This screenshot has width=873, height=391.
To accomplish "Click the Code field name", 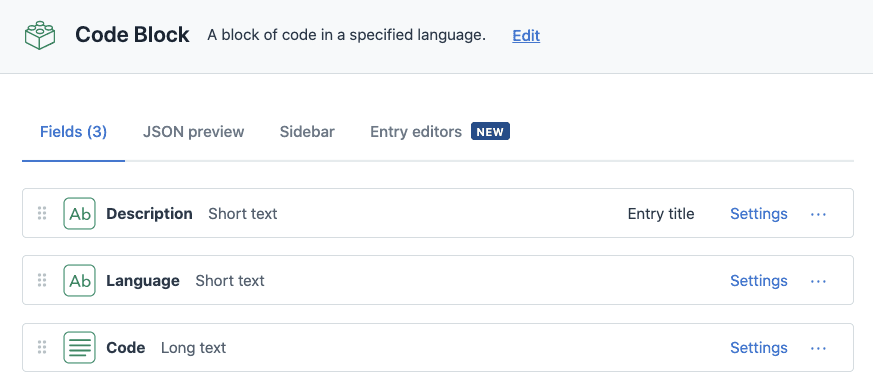I will pyautogui.click(x=126, y=348).
